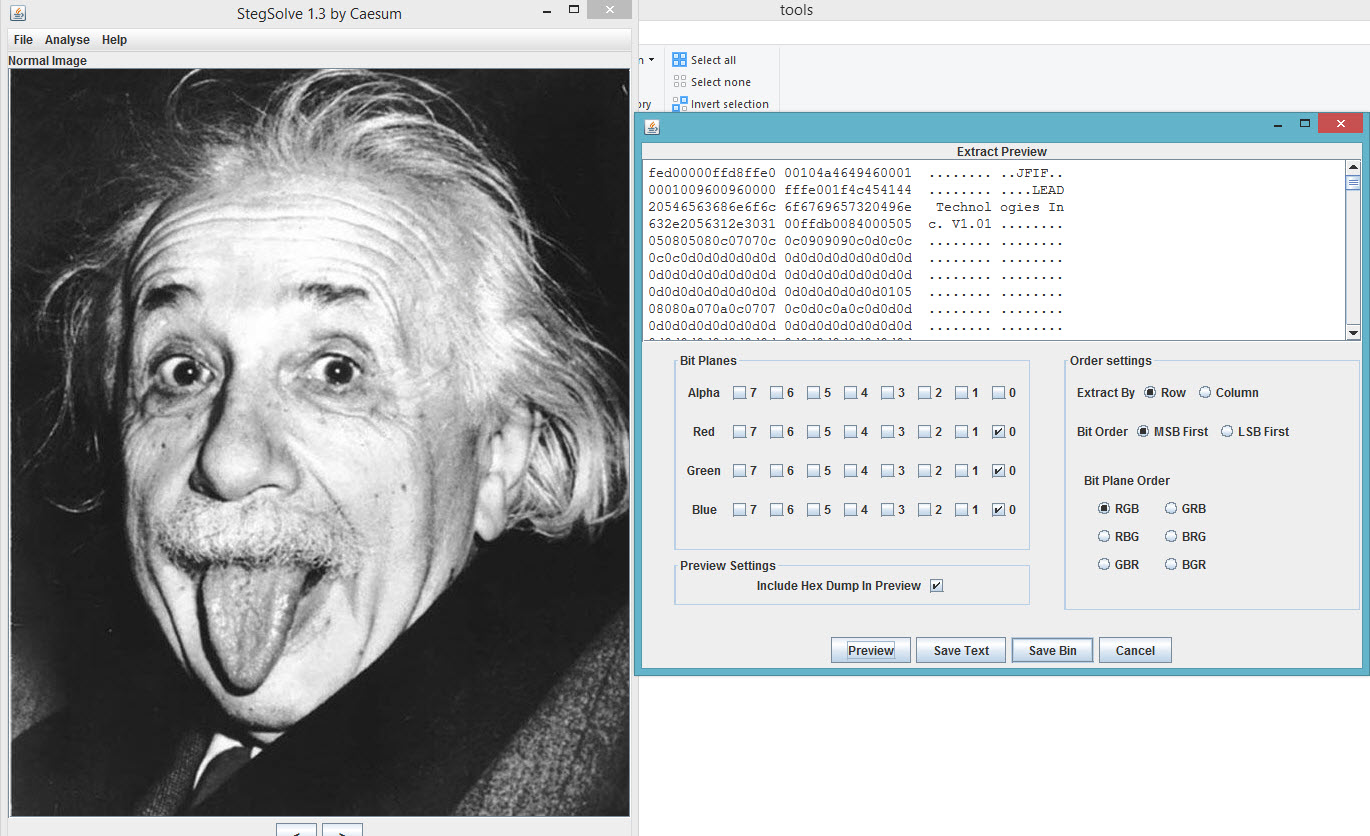This screenshot has height=836, width=1370.
Task: Select RGB bit plane order
Action: (1105, 509)
